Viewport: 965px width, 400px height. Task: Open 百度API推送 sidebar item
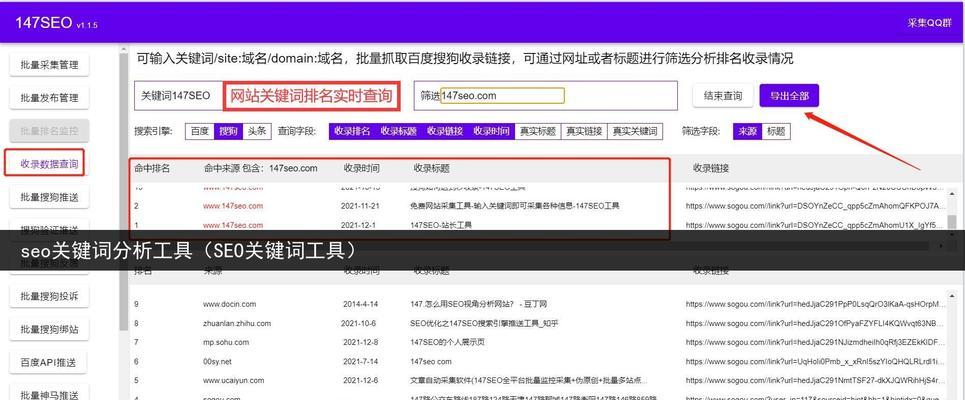pos(49,362)
